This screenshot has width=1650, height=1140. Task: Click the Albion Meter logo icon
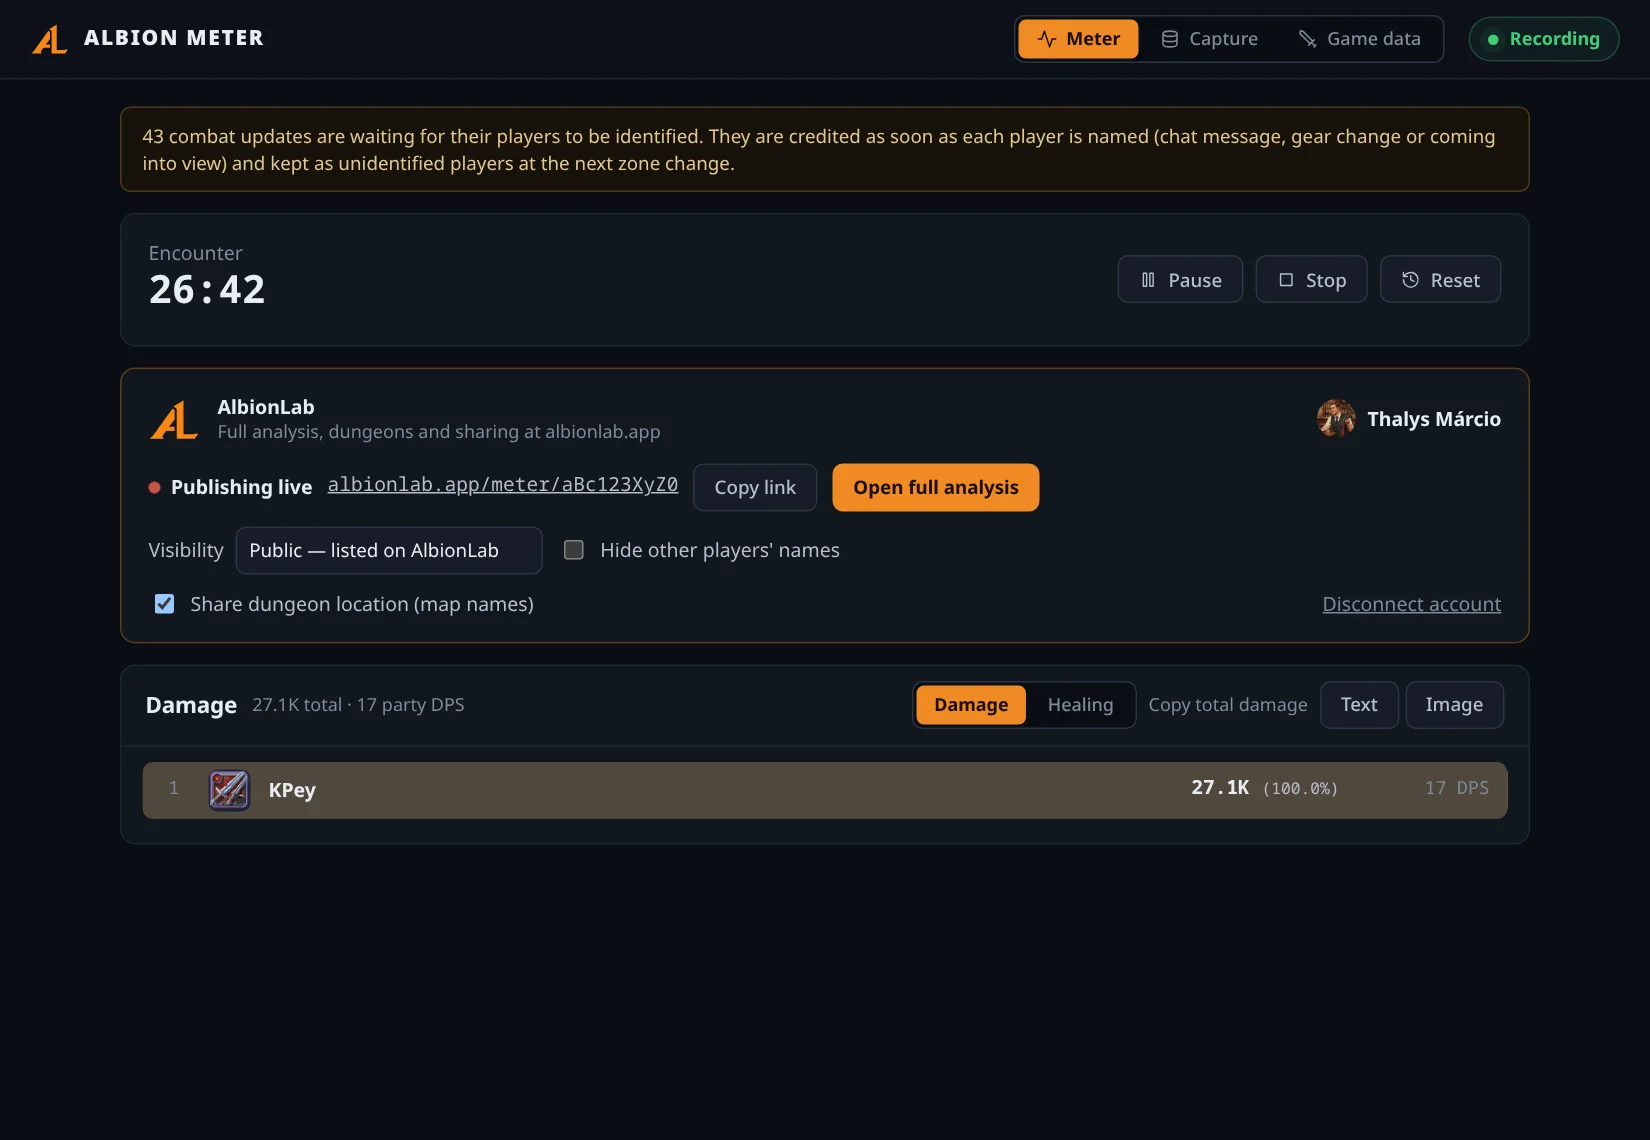(x=50, y=39)
